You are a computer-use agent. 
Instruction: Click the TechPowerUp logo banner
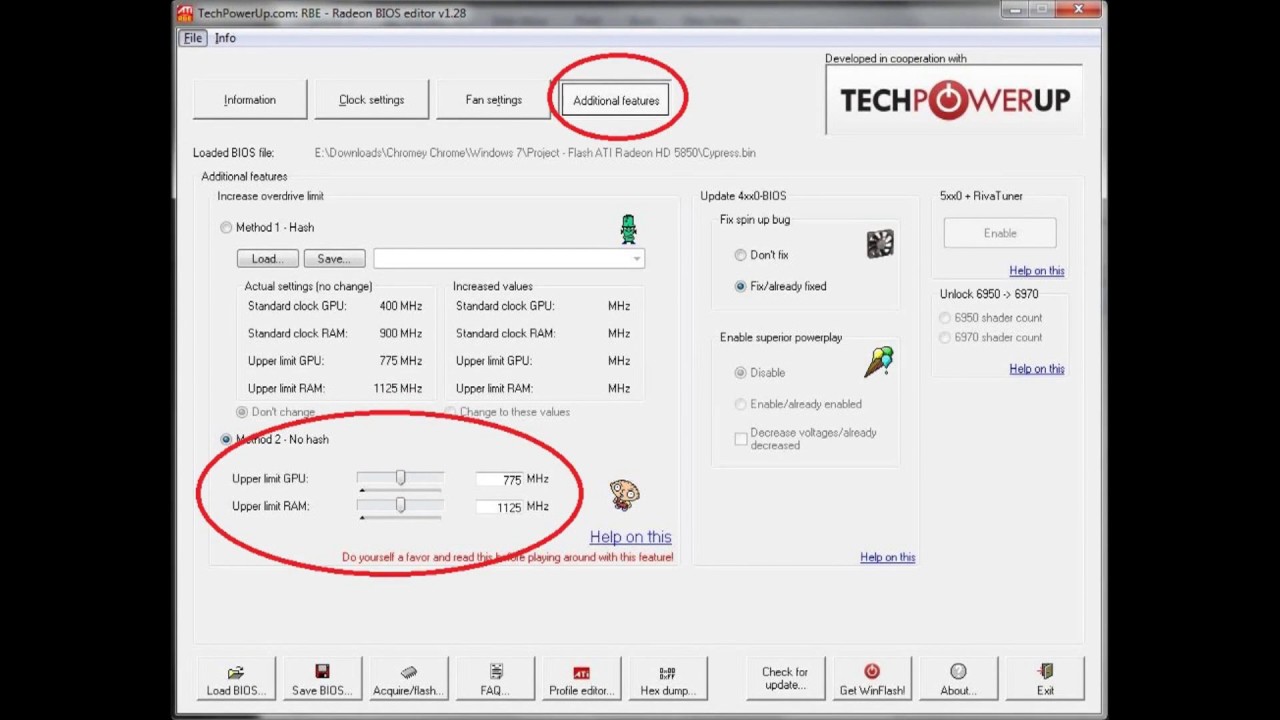[x=954, y=100]
